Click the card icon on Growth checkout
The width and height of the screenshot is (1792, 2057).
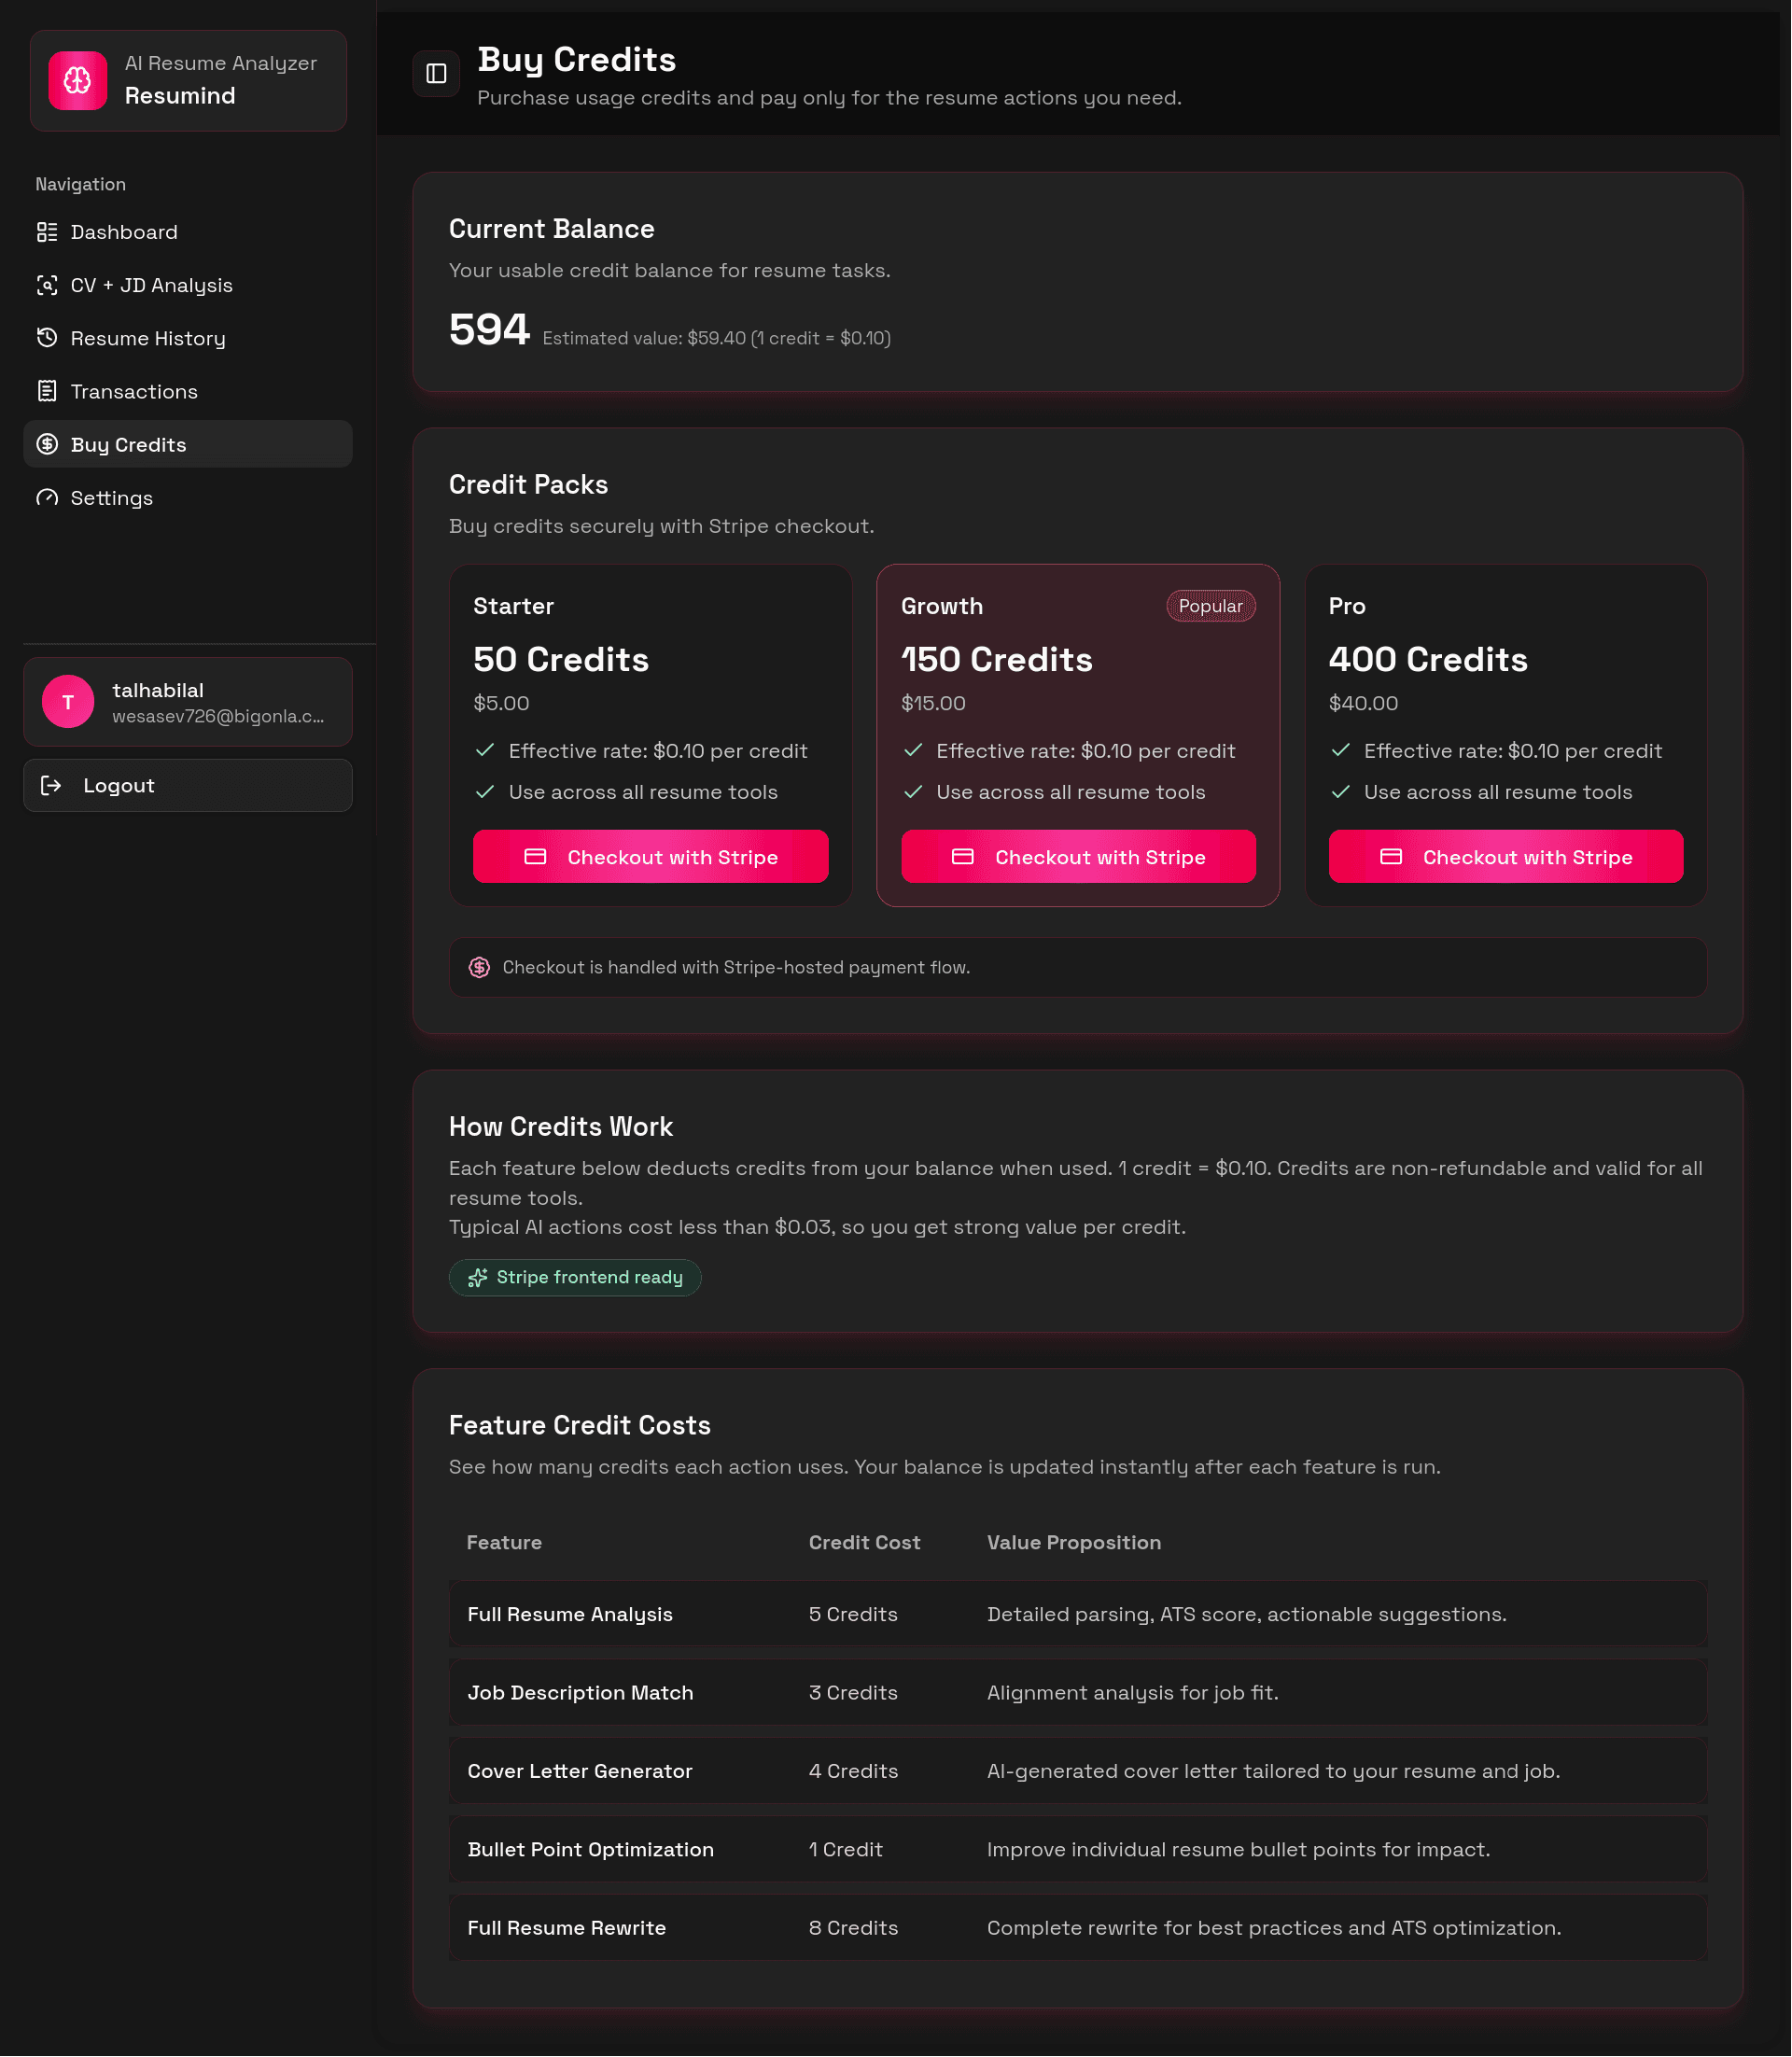pyautogui.click(x=963, y=857)
